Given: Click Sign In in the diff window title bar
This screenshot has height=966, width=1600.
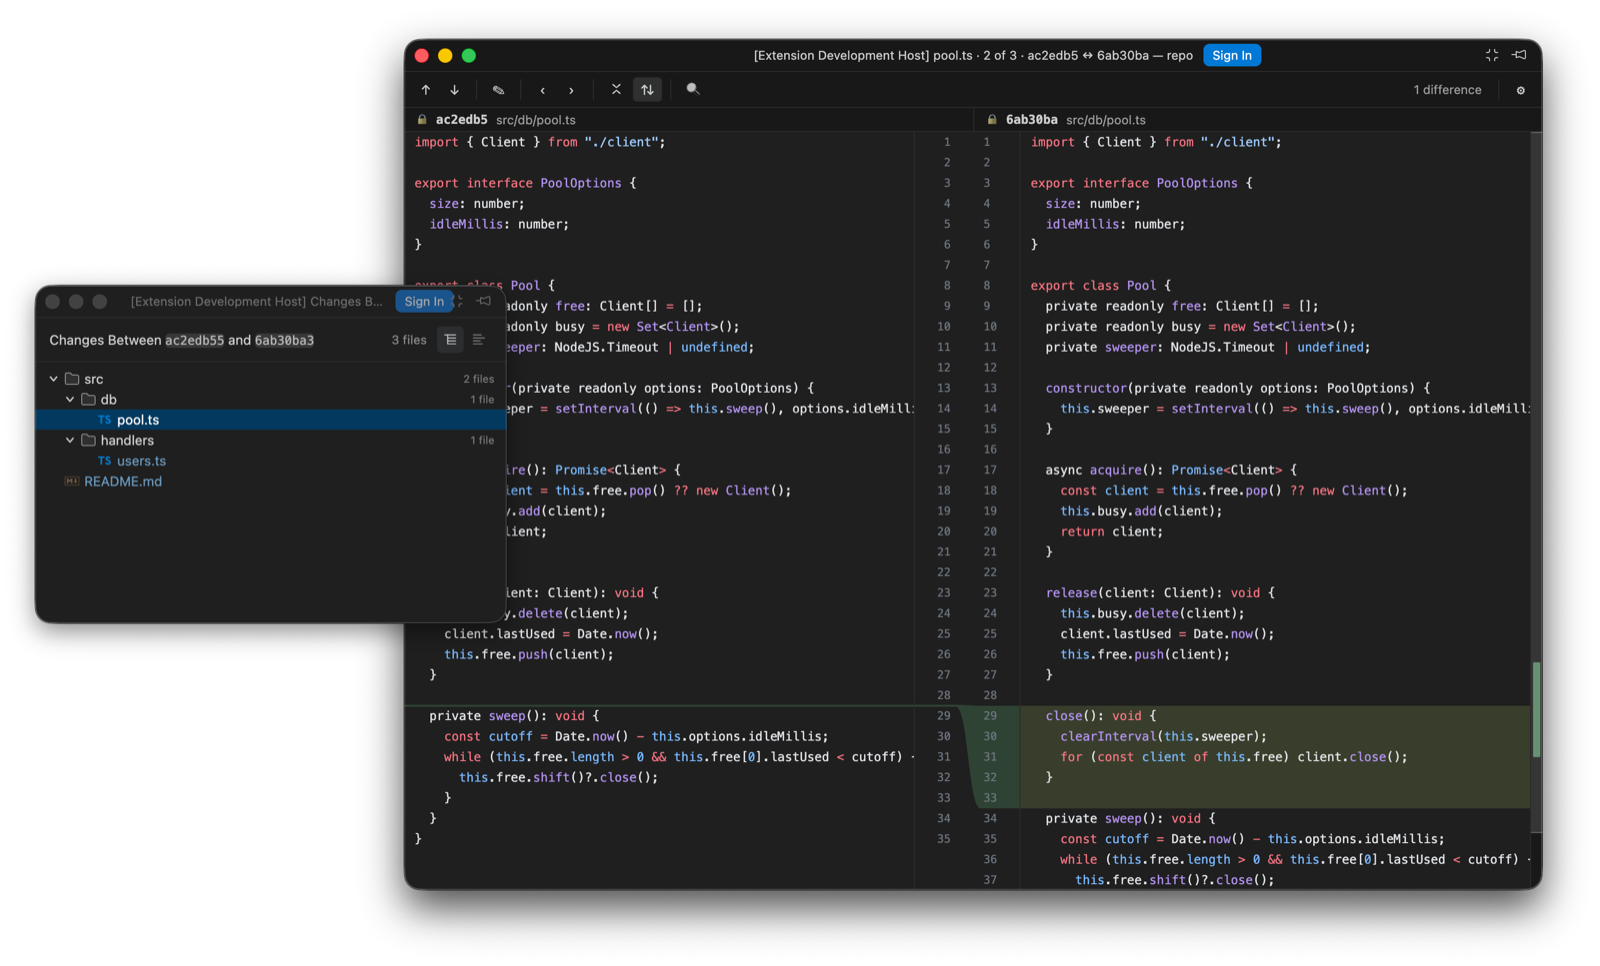Looking at the screenshot, I should [x=1232, y=55].
